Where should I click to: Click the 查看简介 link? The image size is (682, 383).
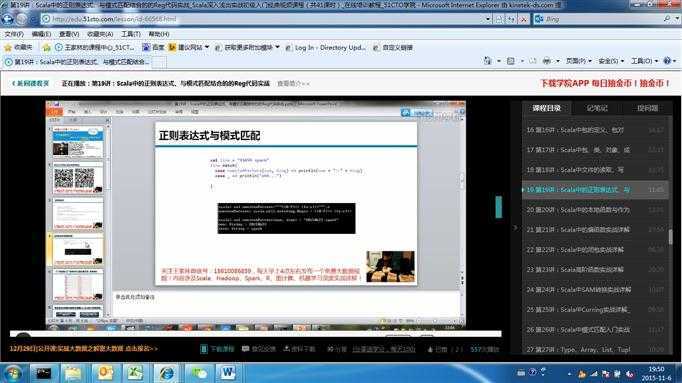(x=294, y=83)
